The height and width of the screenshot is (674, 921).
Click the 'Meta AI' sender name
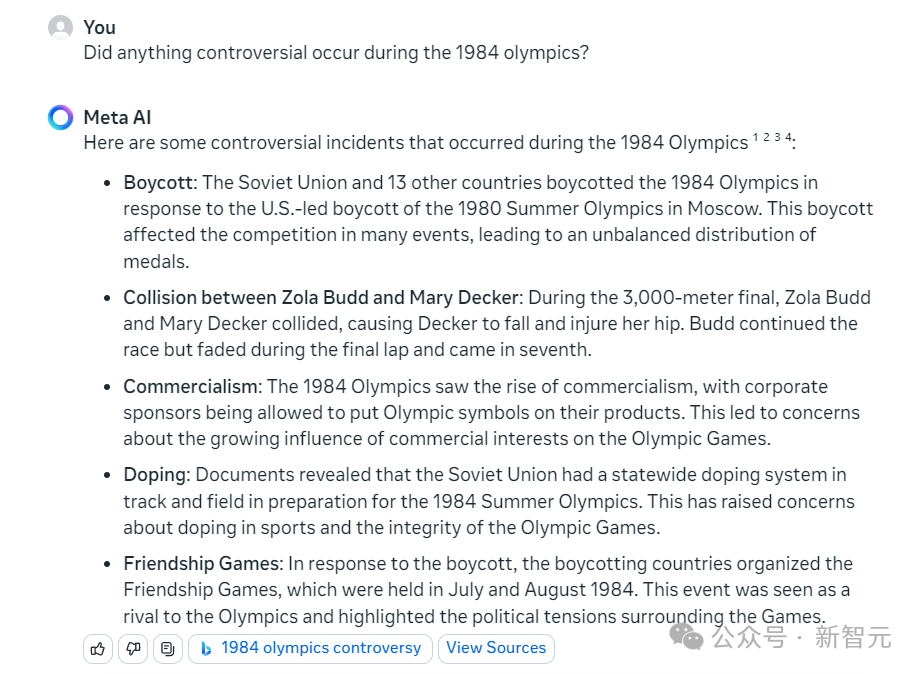[117, 118]
